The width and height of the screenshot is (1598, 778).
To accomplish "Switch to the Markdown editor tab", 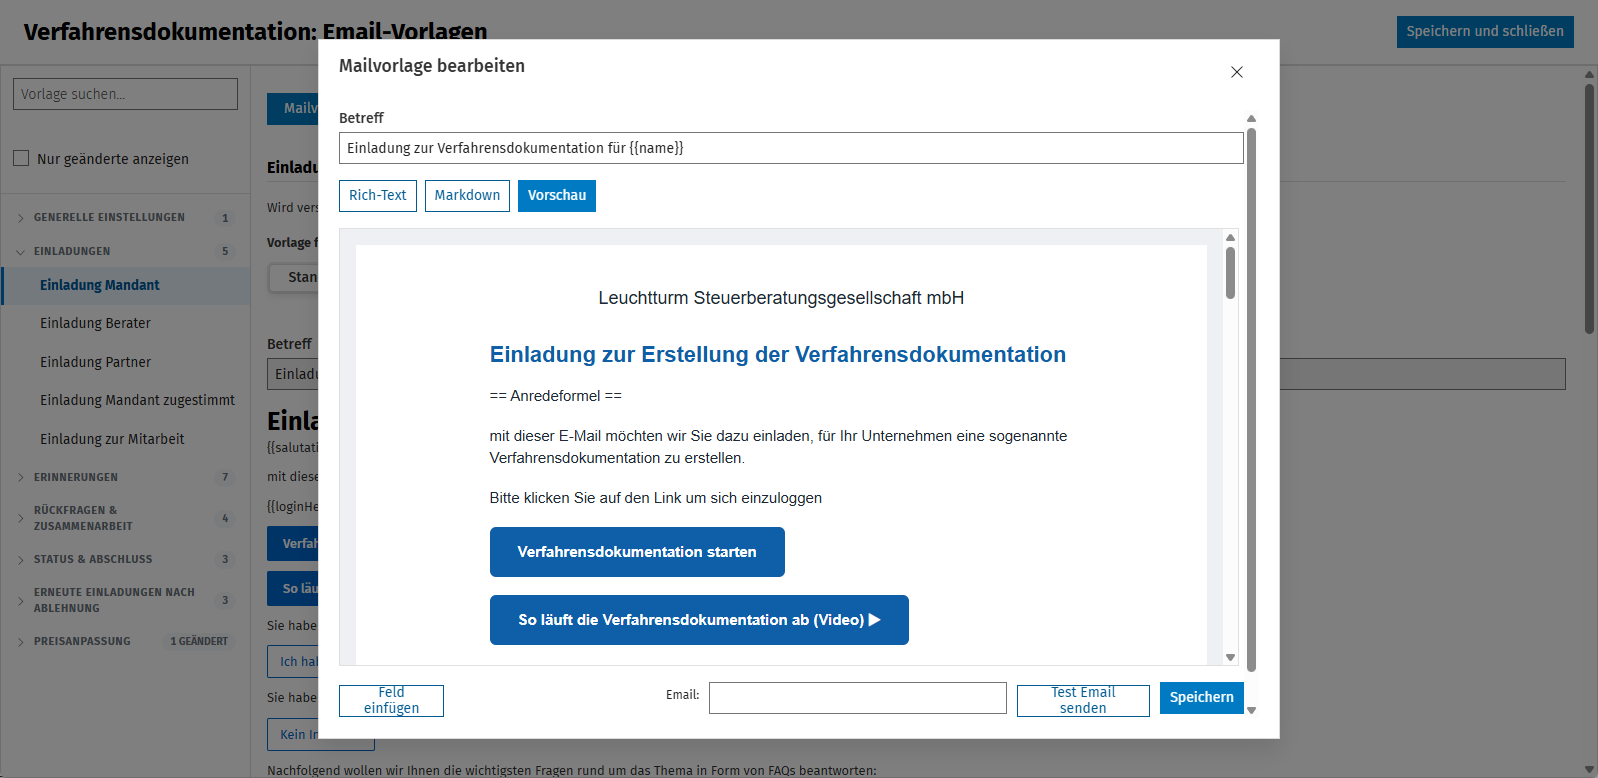I will [467, 196].
